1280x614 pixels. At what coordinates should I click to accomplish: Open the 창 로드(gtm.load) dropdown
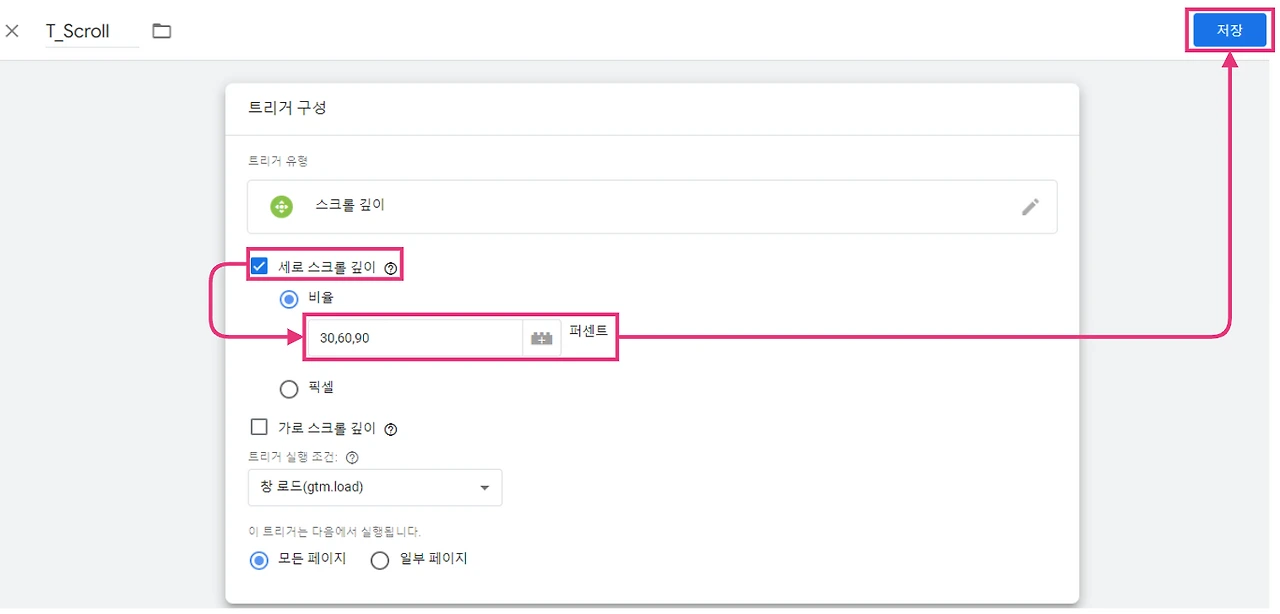click(374, 487)
